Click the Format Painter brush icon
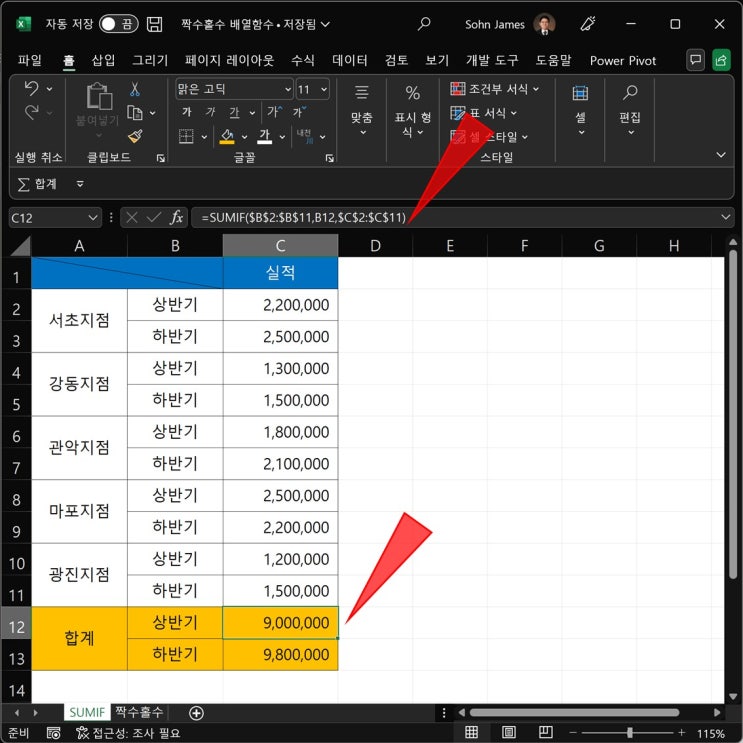743x743 pixels. pos(135,136)
